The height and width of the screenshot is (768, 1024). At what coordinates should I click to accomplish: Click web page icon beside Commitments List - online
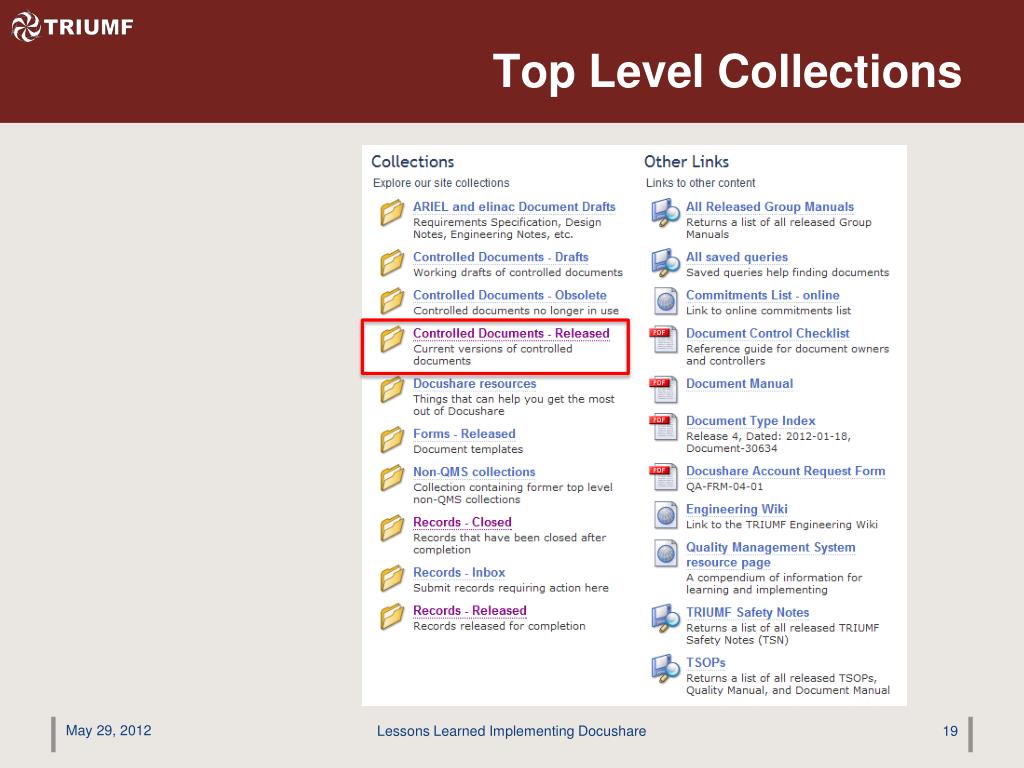pos(665,301)
